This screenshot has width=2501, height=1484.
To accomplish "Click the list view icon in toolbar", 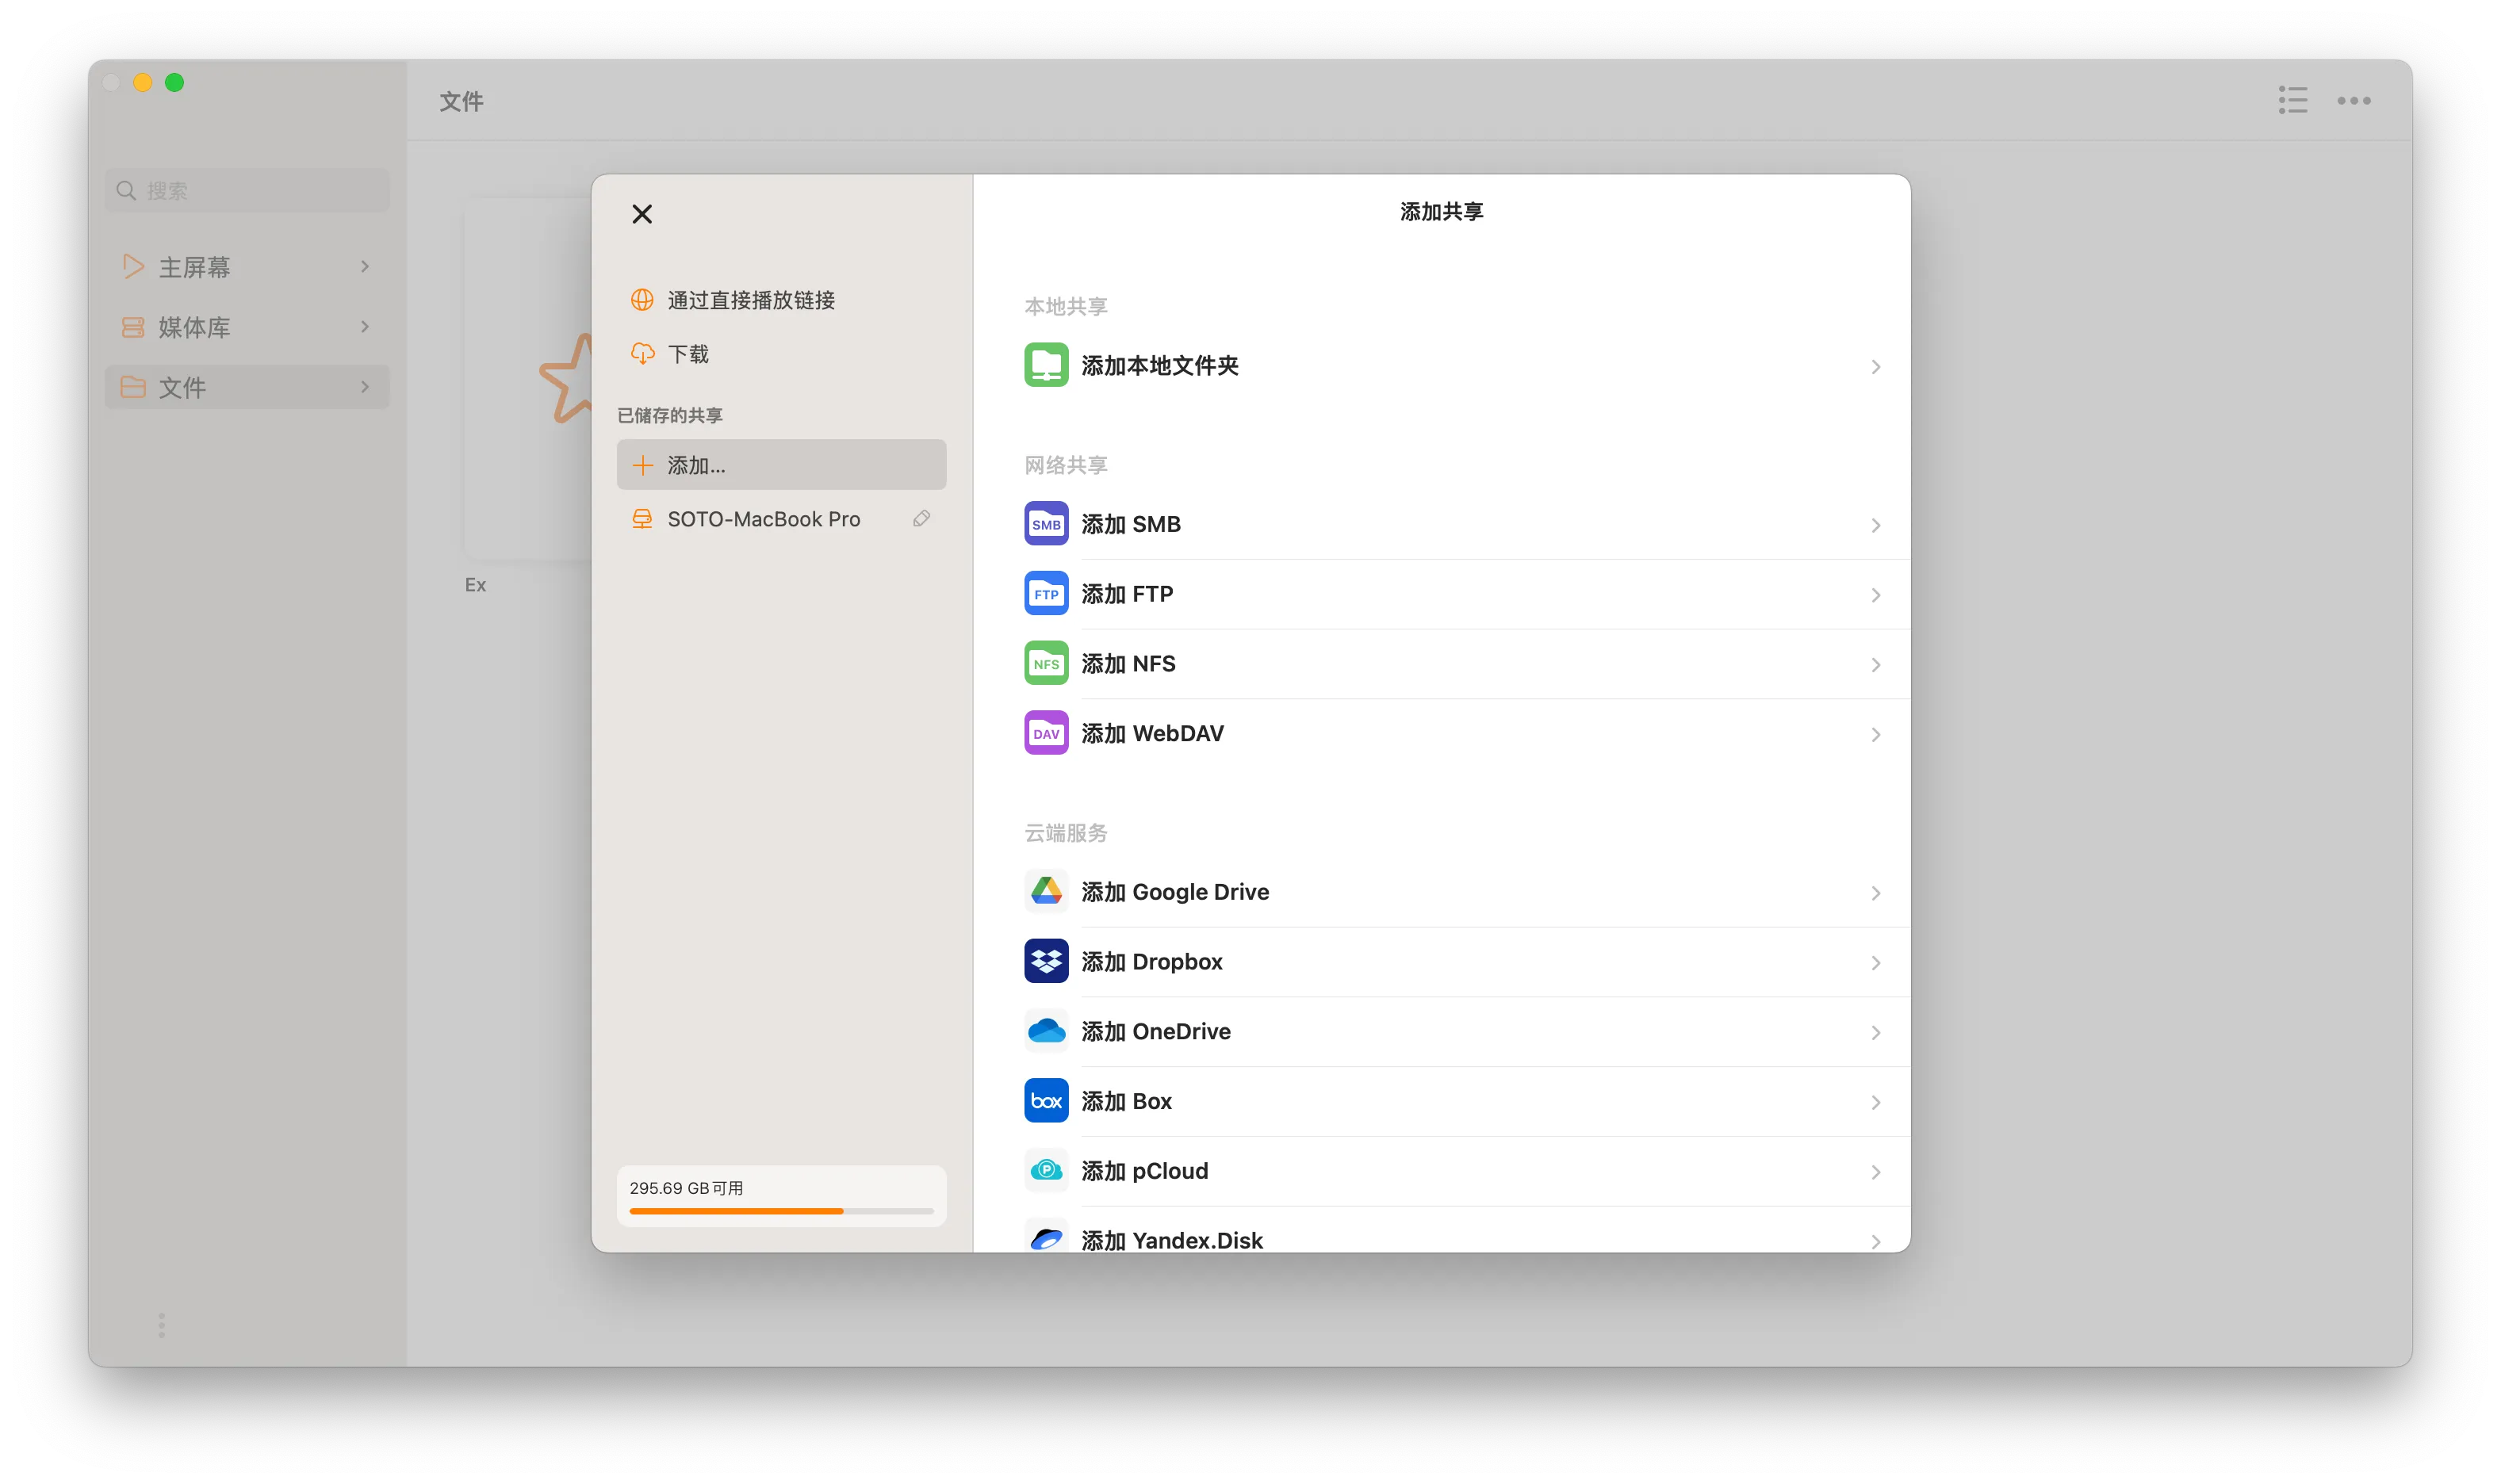I will point(2293,100).
